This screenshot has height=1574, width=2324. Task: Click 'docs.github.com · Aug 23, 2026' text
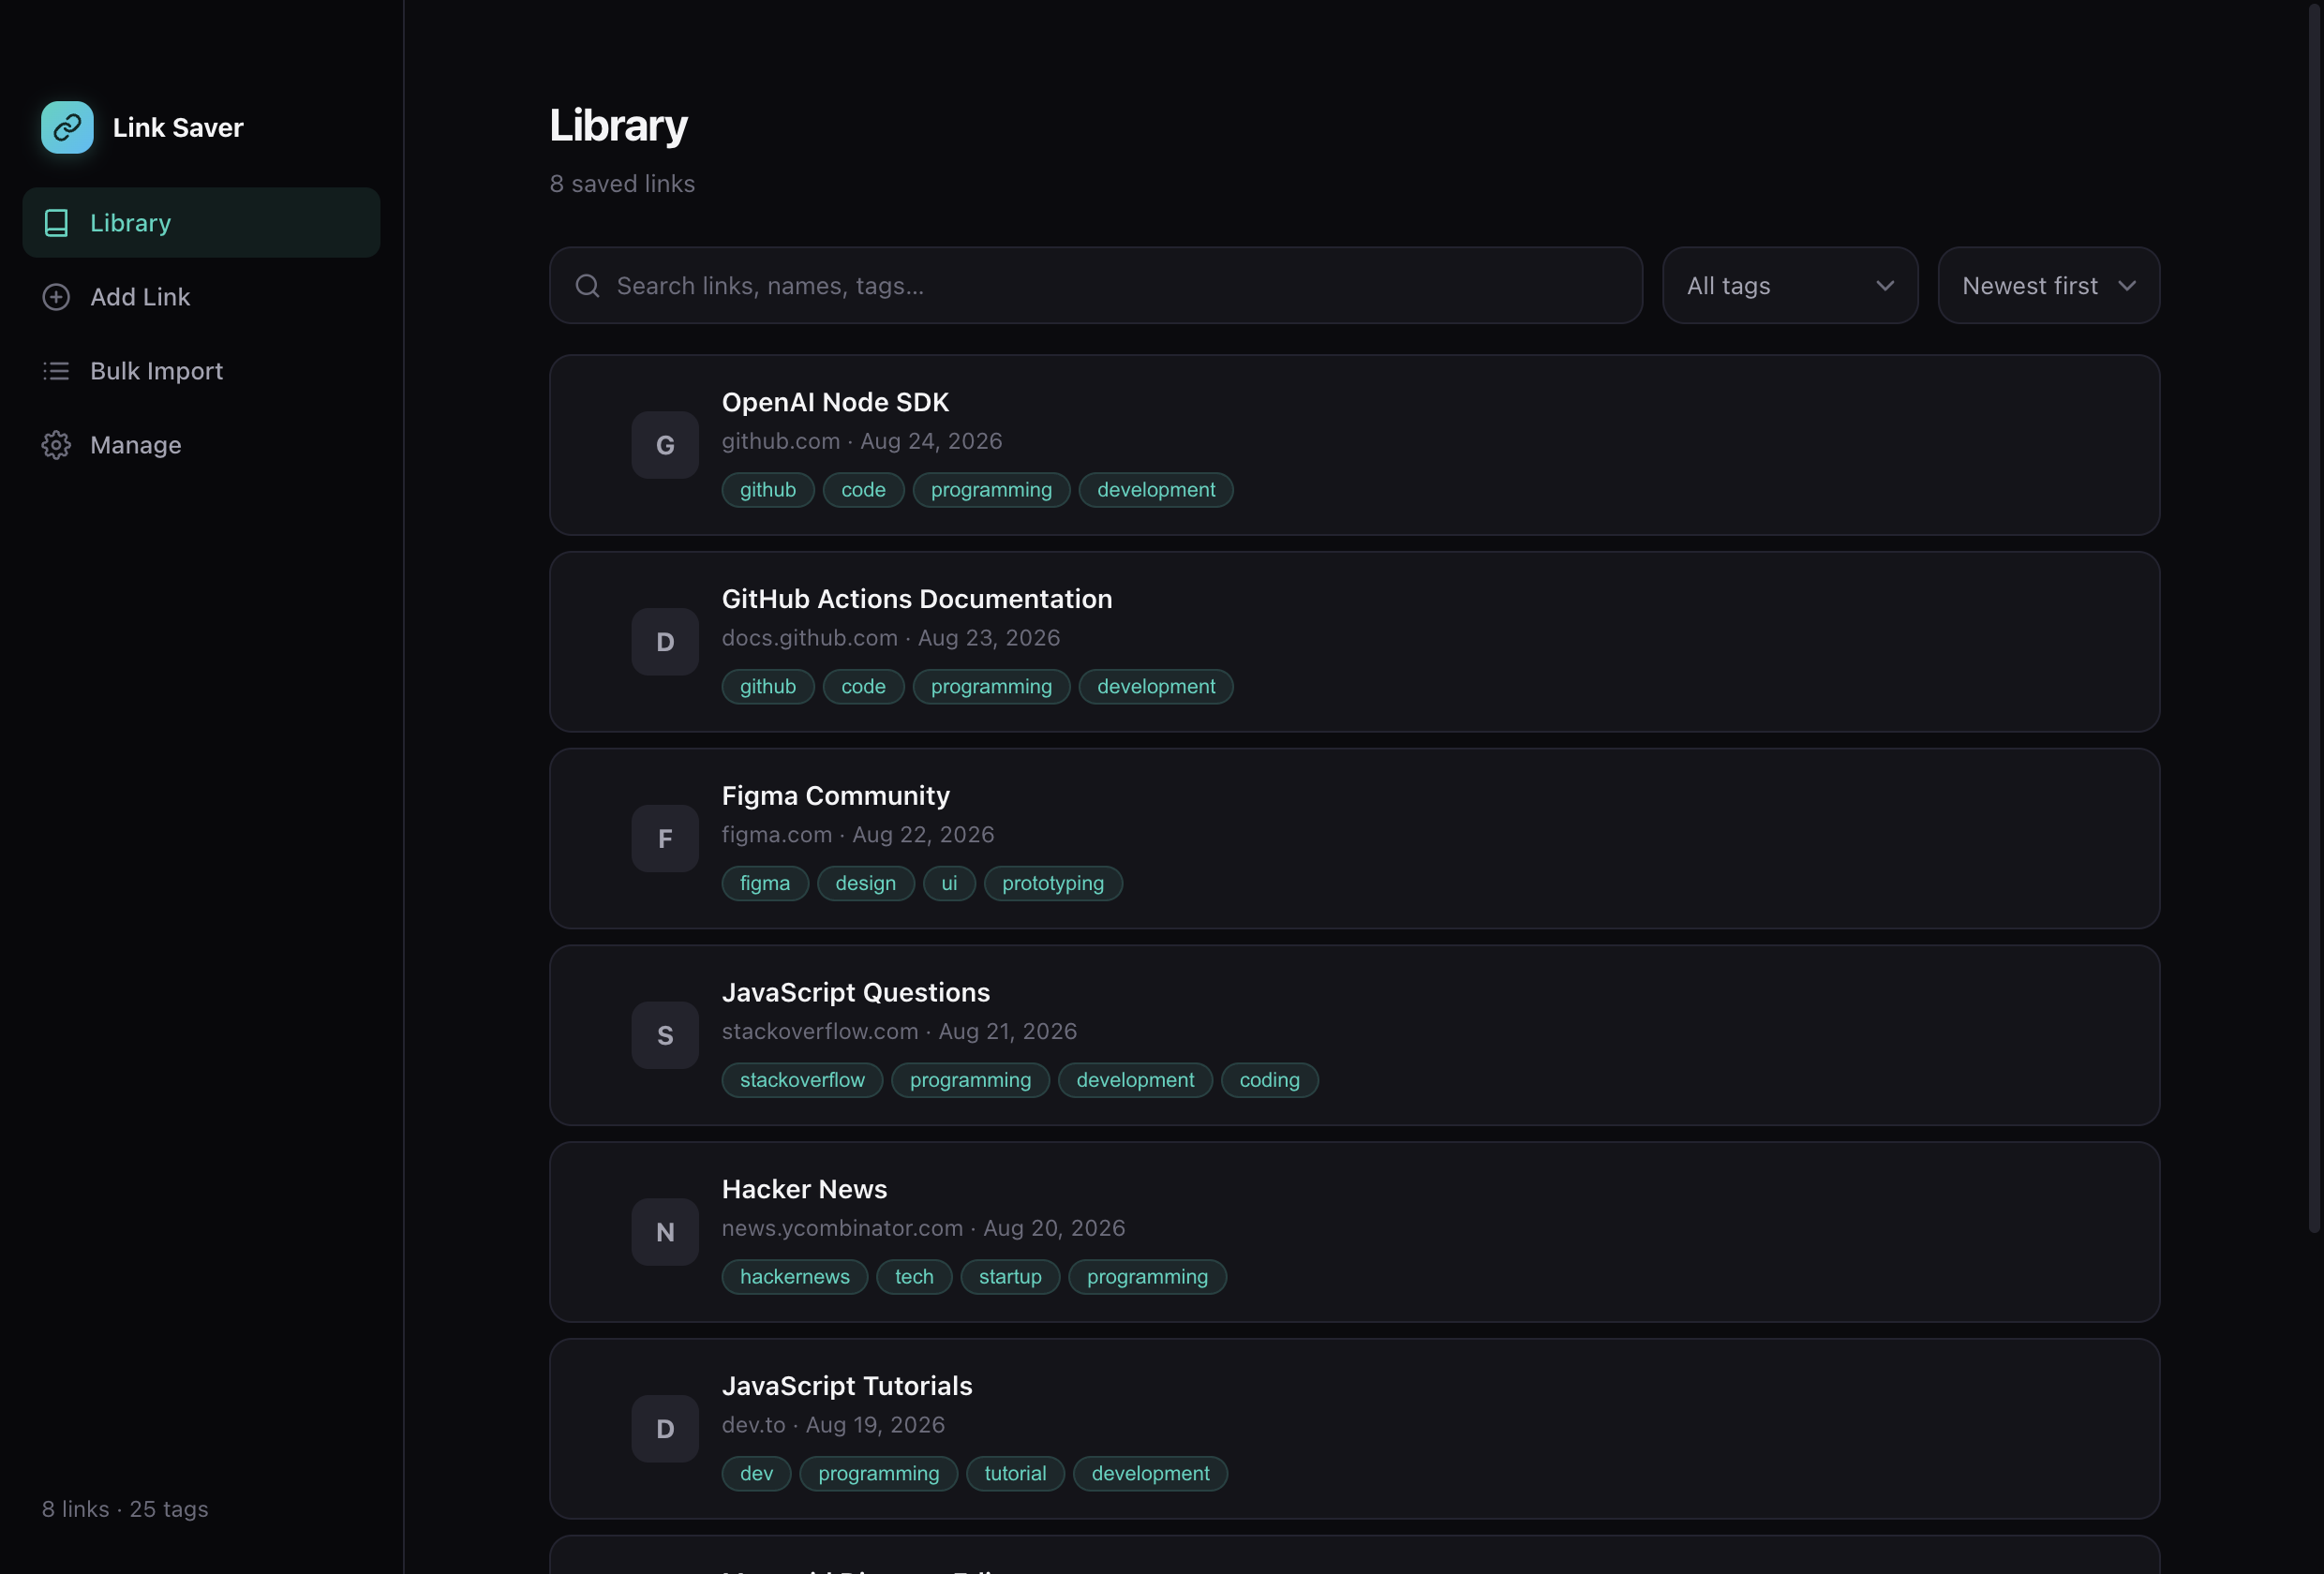(891, 638)
